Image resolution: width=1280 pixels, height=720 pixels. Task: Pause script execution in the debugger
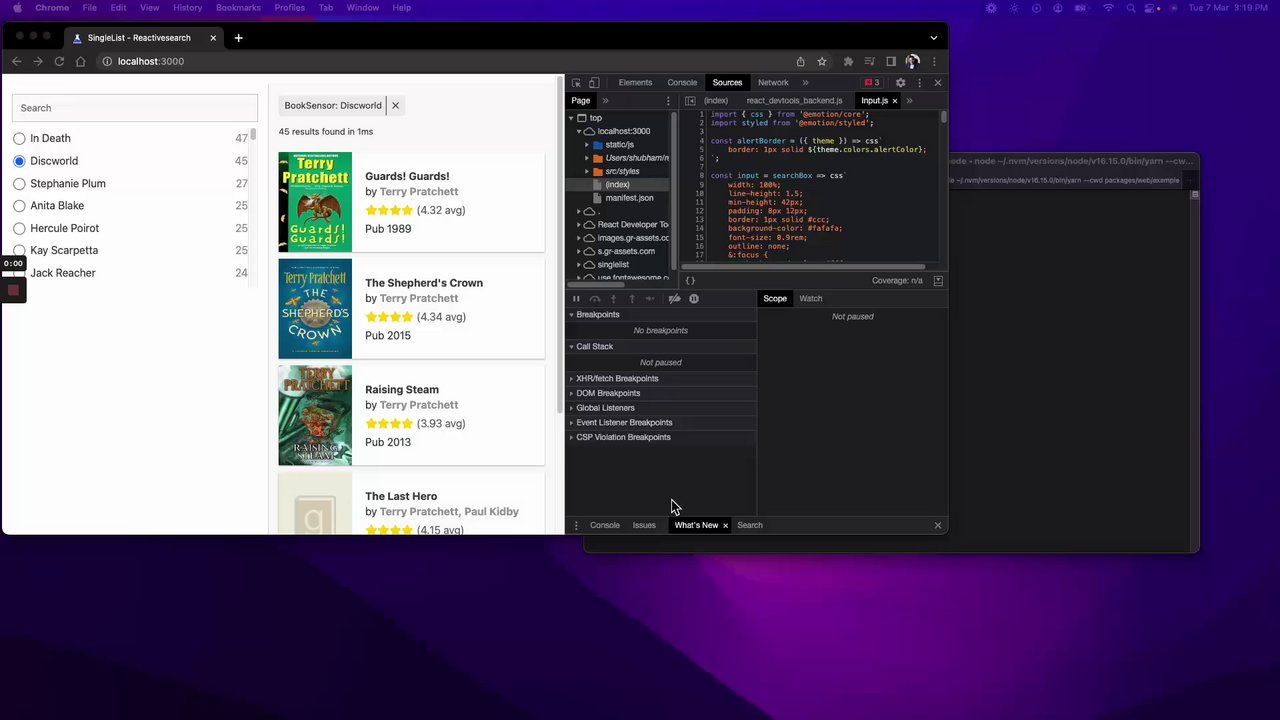[x=576, y=299]
